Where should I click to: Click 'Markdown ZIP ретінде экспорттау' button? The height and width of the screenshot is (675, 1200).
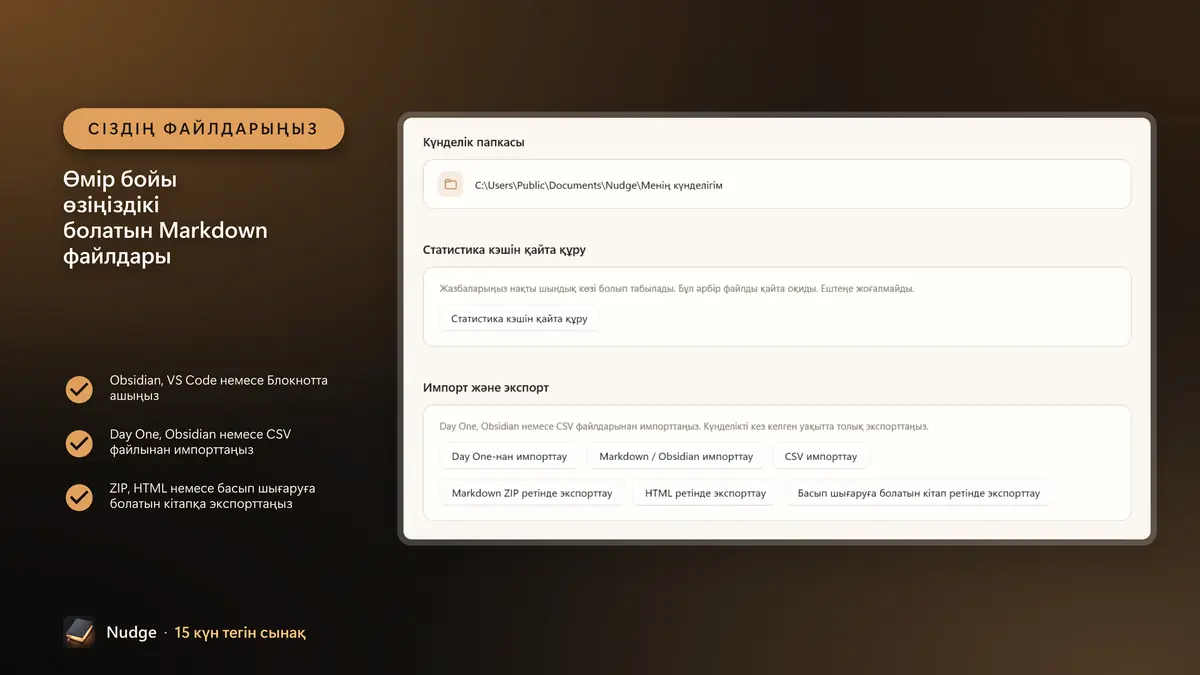coord(532,493)
